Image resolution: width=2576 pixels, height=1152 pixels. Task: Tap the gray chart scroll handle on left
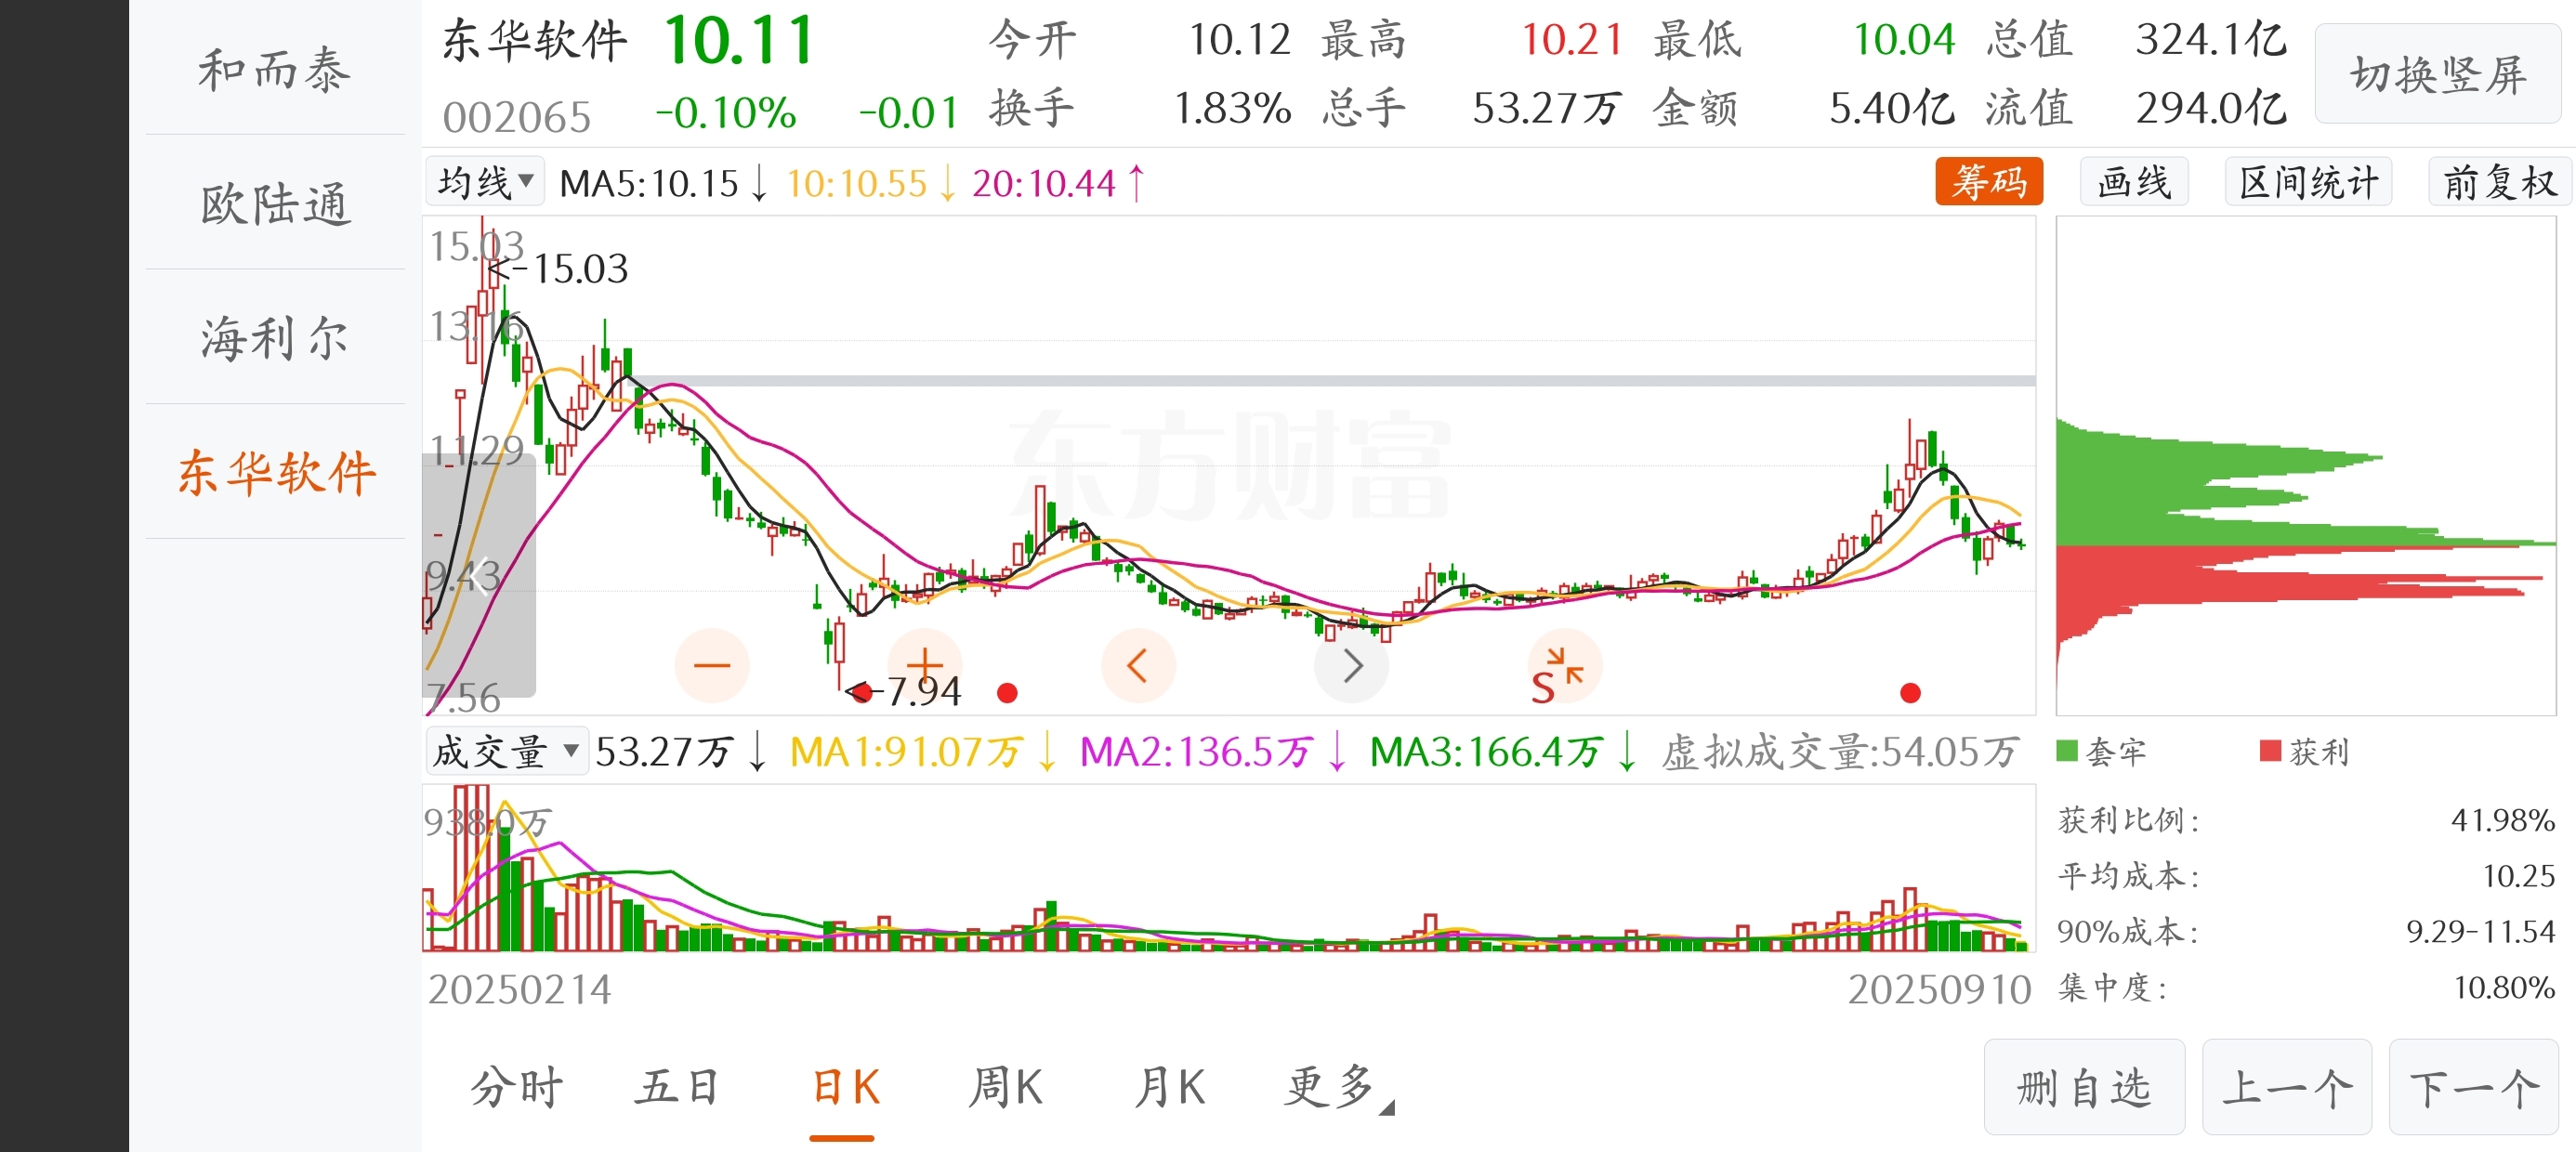[x=479, y=575]
